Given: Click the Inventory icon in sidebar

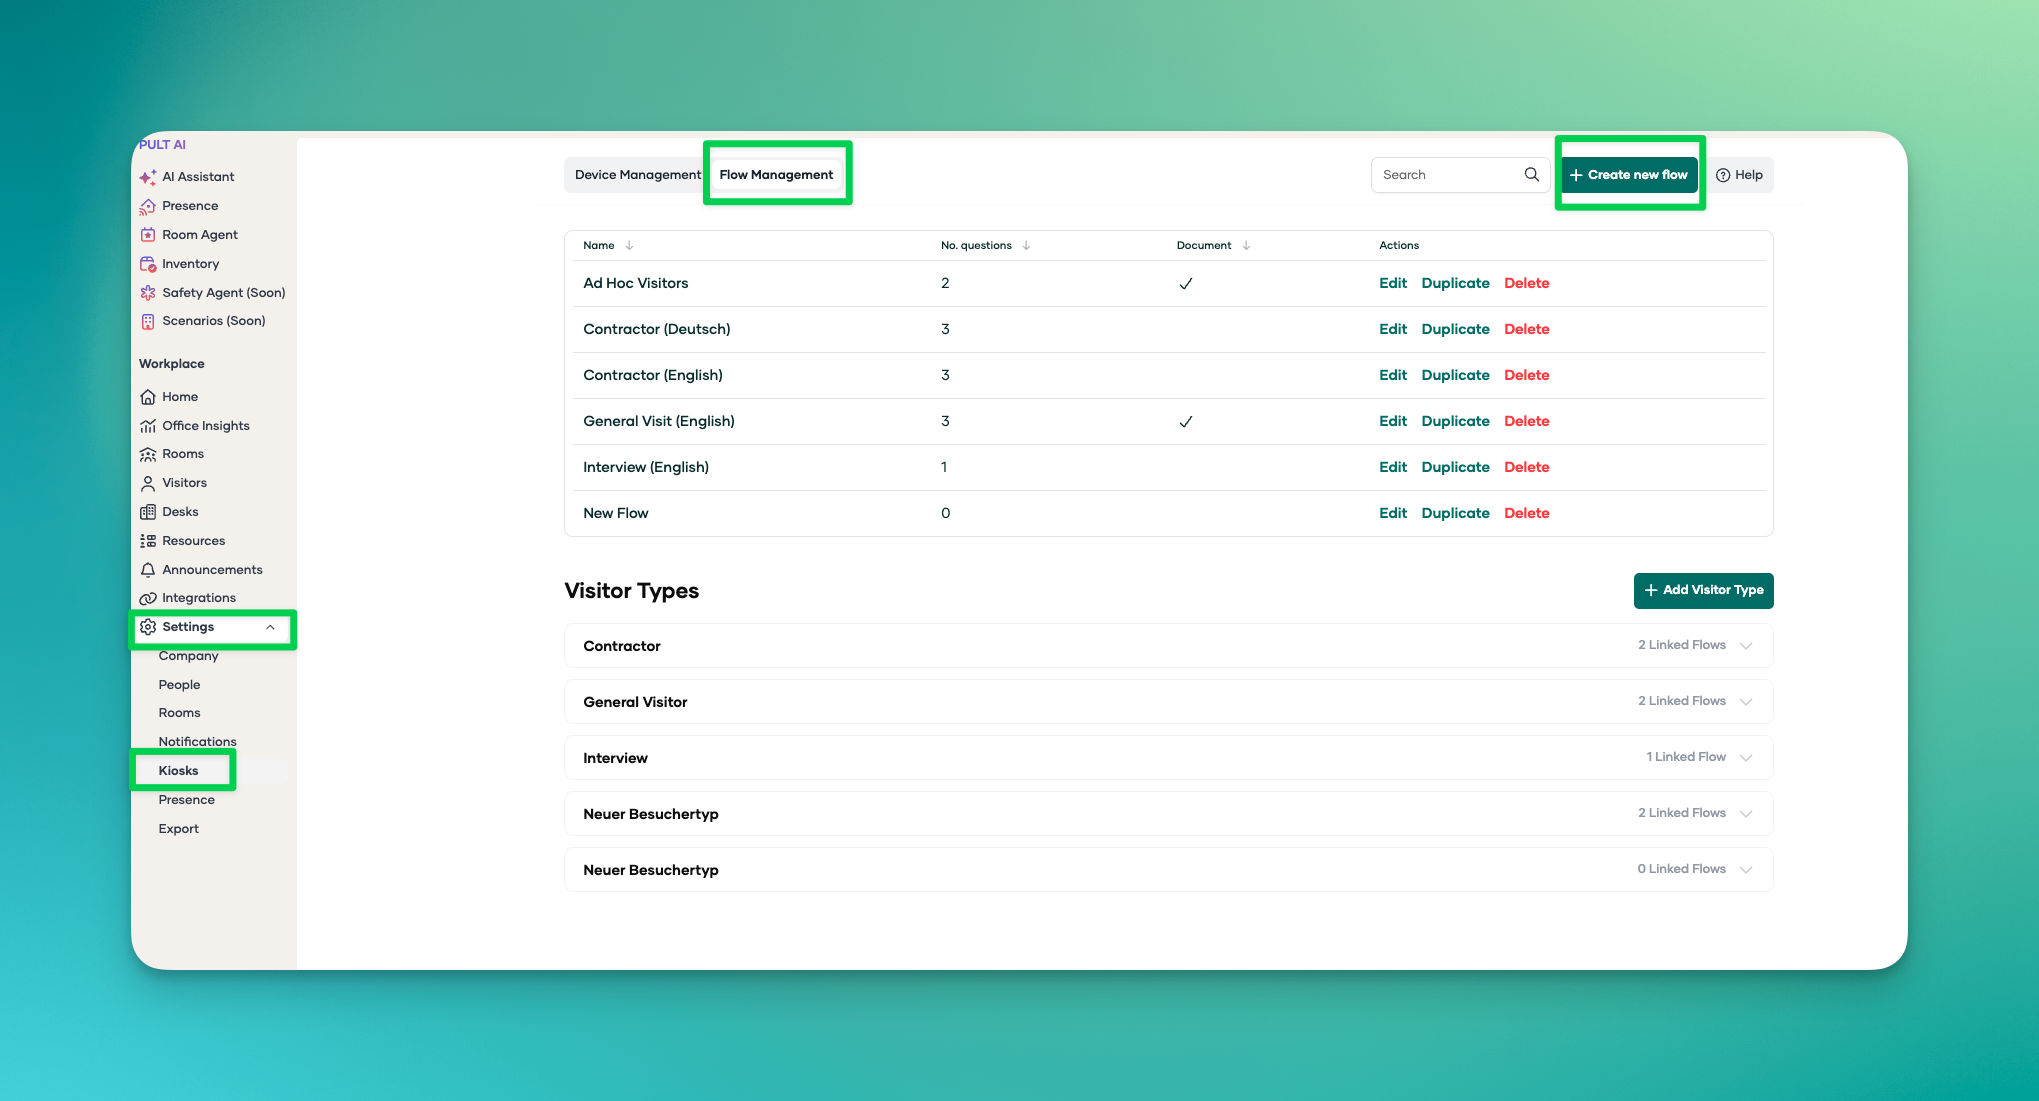Looking at the screenshot, I should 148,264.
